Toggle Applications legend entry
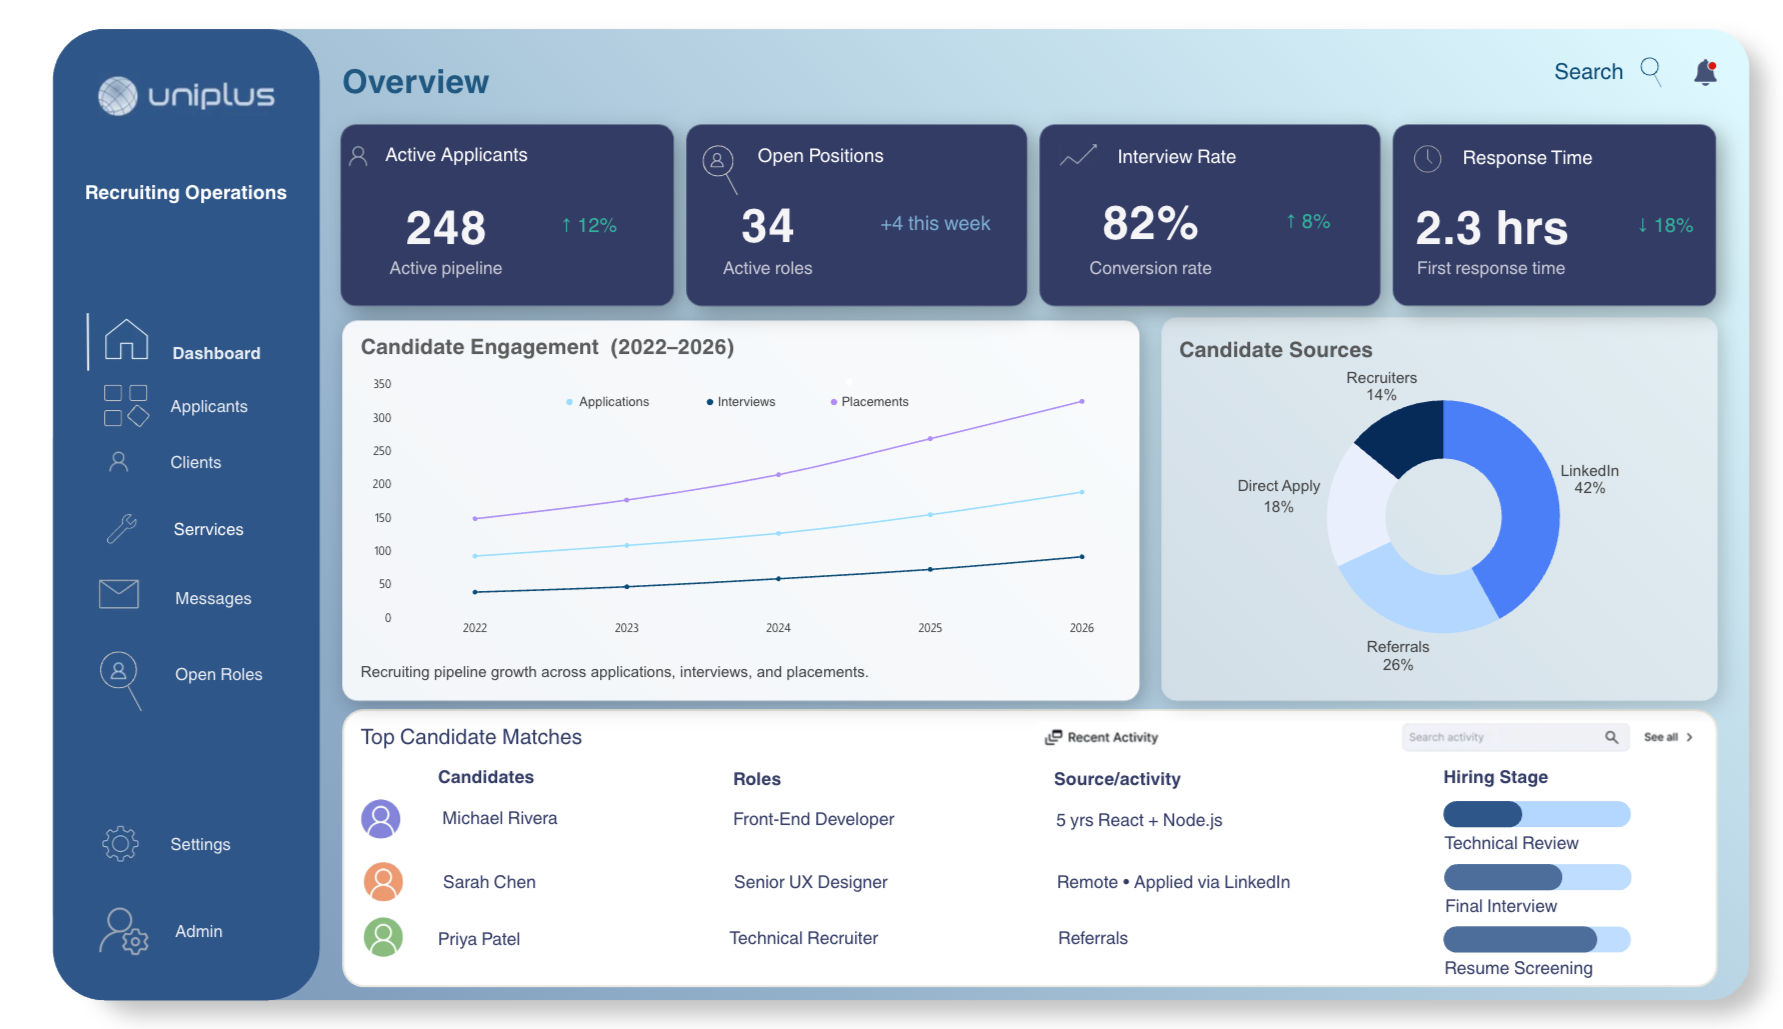This screenshot has height=1029, width=1783. pyautogui.click(x=608, y=402)
